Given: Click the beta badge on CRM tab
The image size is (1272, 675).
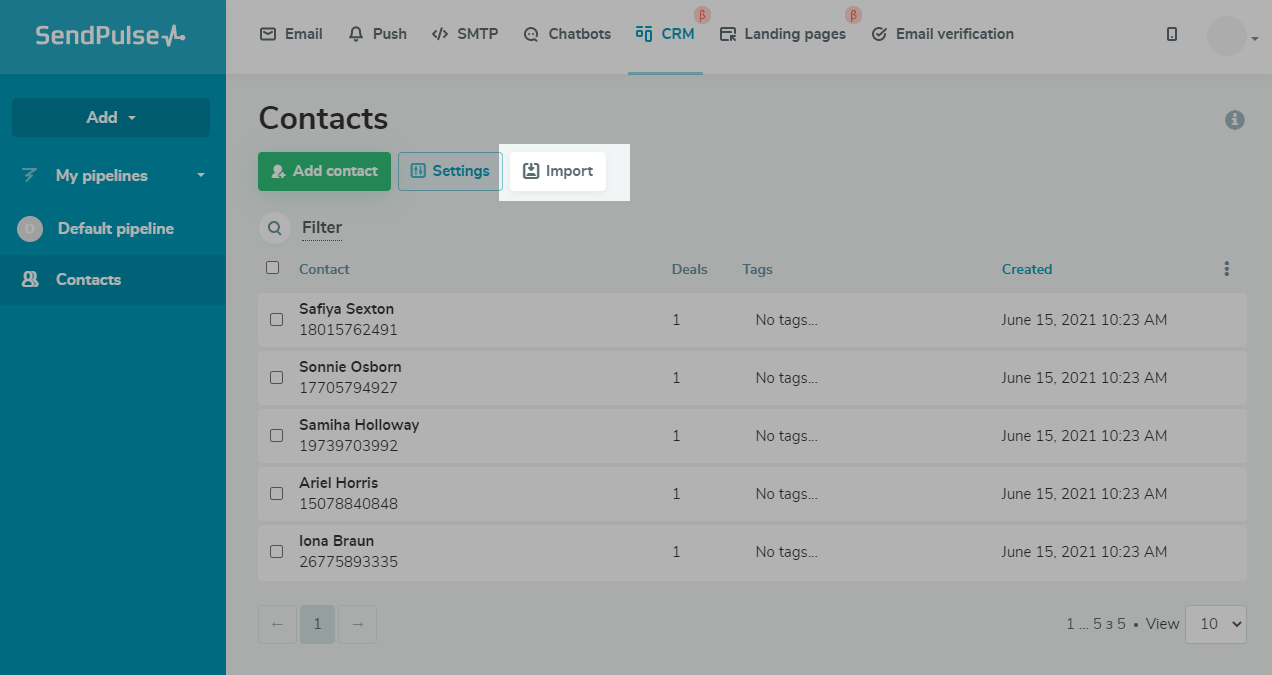Looking at the screenshot, I should click(x=702, y=15).
